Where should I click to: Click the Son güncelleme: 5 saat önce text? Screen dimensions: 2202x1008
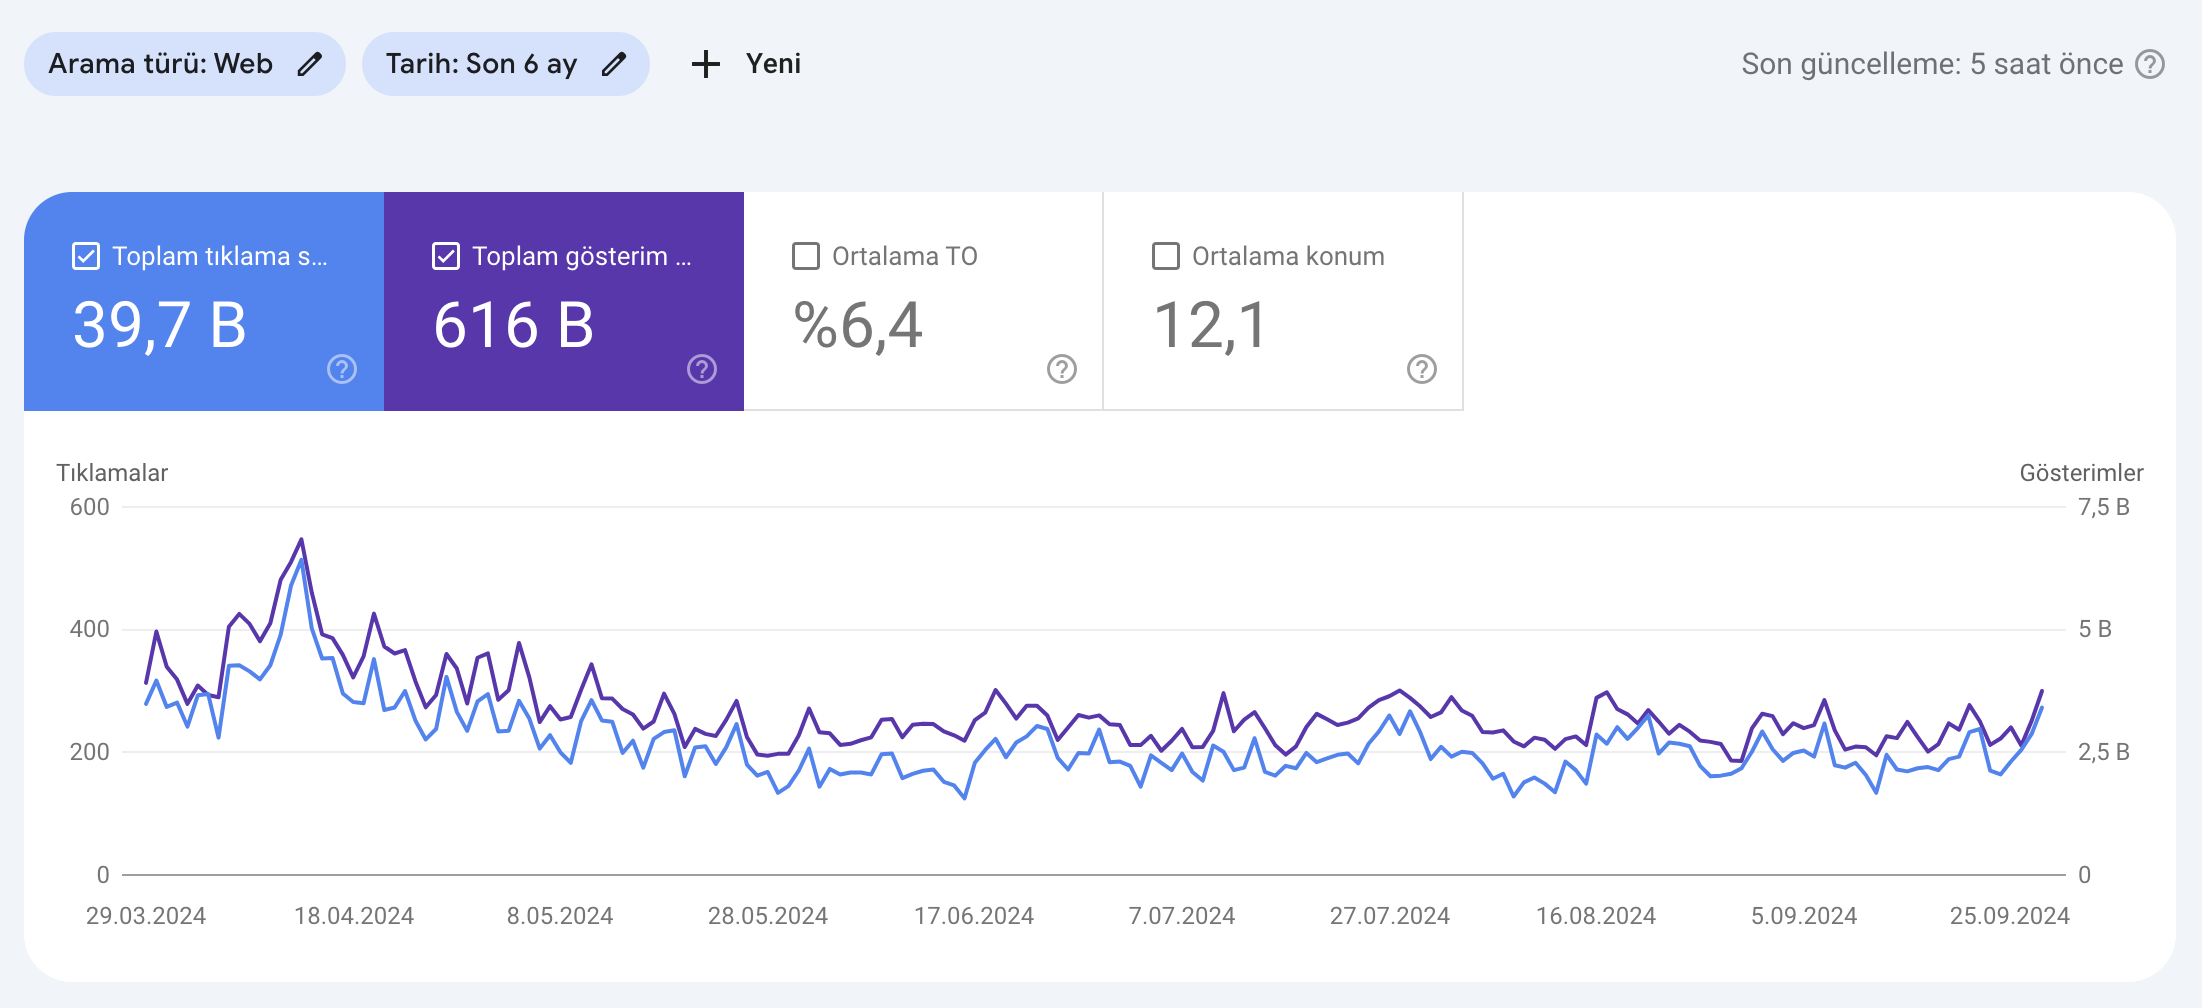pos(1932,64)
